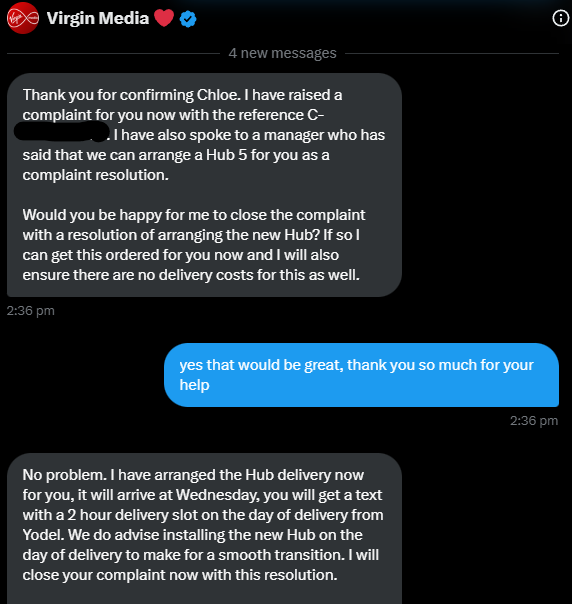Click the 2:36 pm timestamp under the blue reply

pos(534,421)
